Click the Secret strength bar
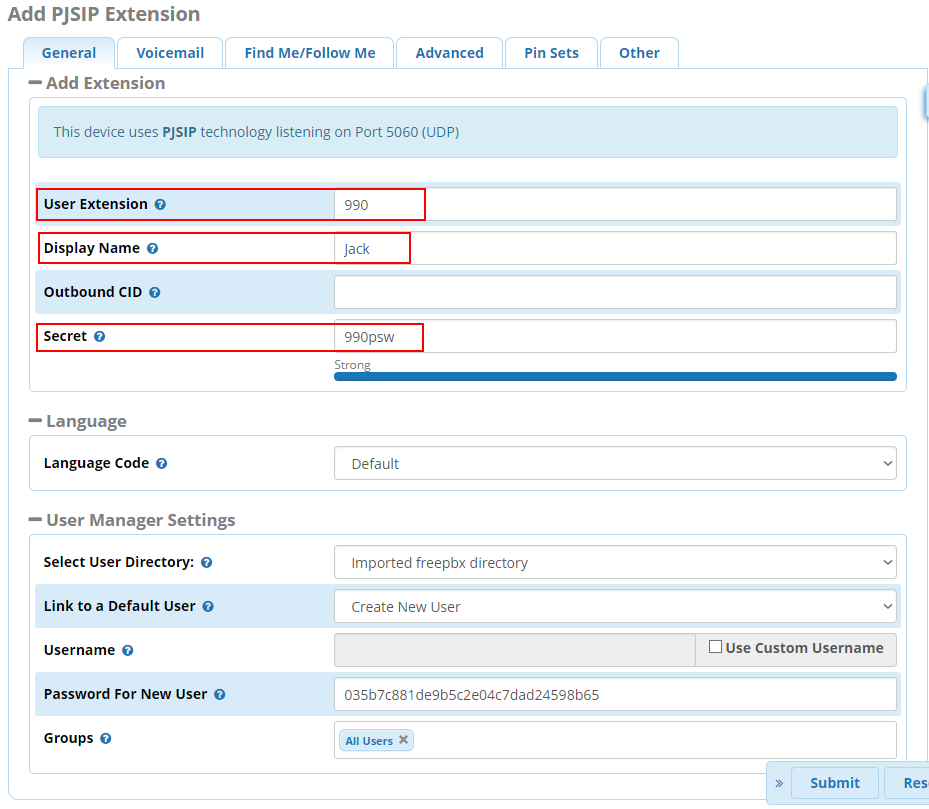Screen dimensions: 929x809 click(615, 377)
